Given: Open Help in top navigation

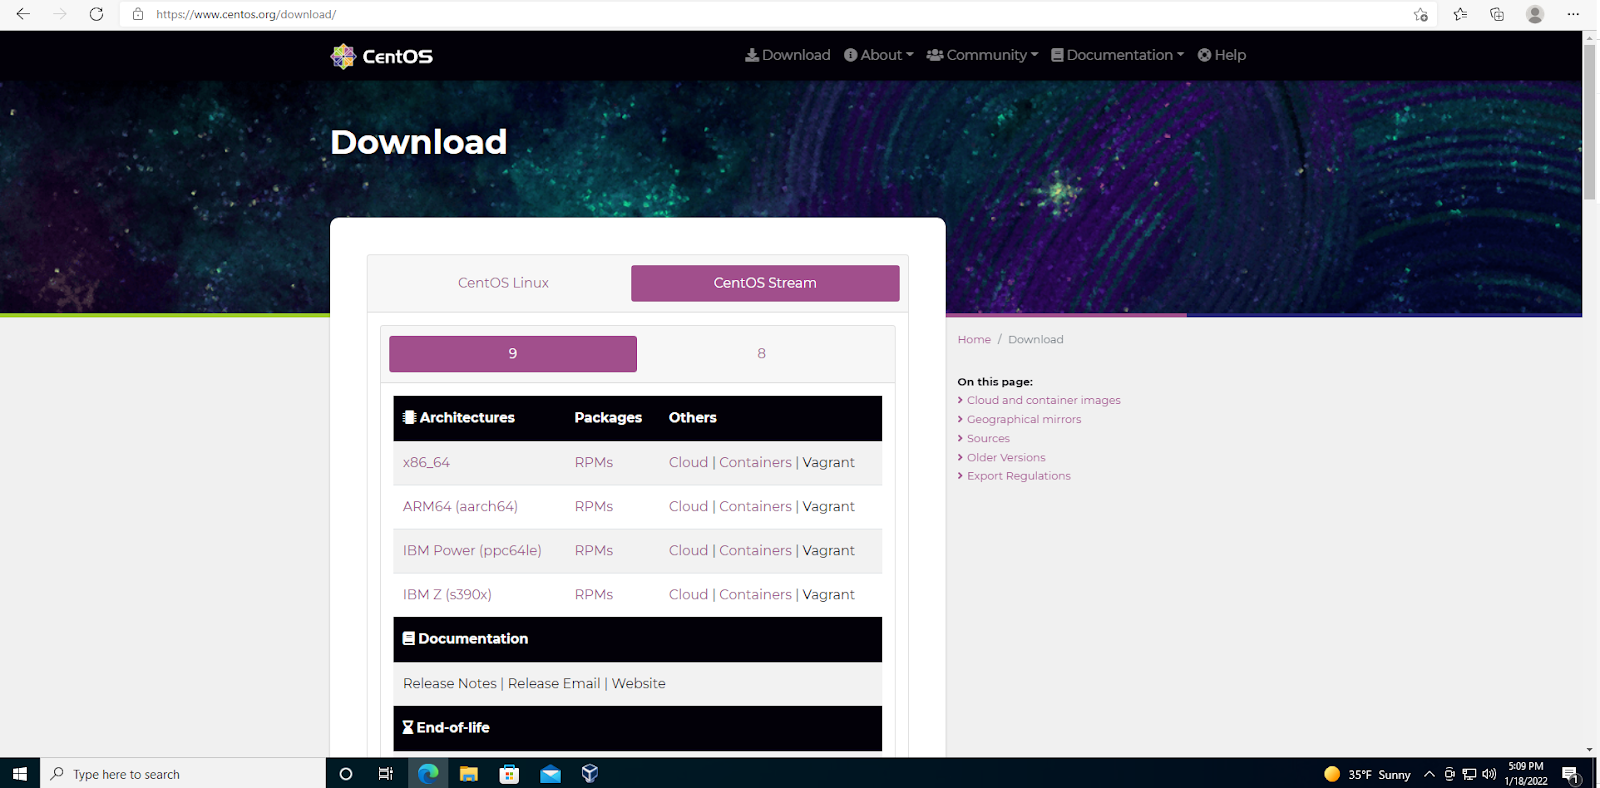Looking at the screenshot, I should pos(1222,55).
